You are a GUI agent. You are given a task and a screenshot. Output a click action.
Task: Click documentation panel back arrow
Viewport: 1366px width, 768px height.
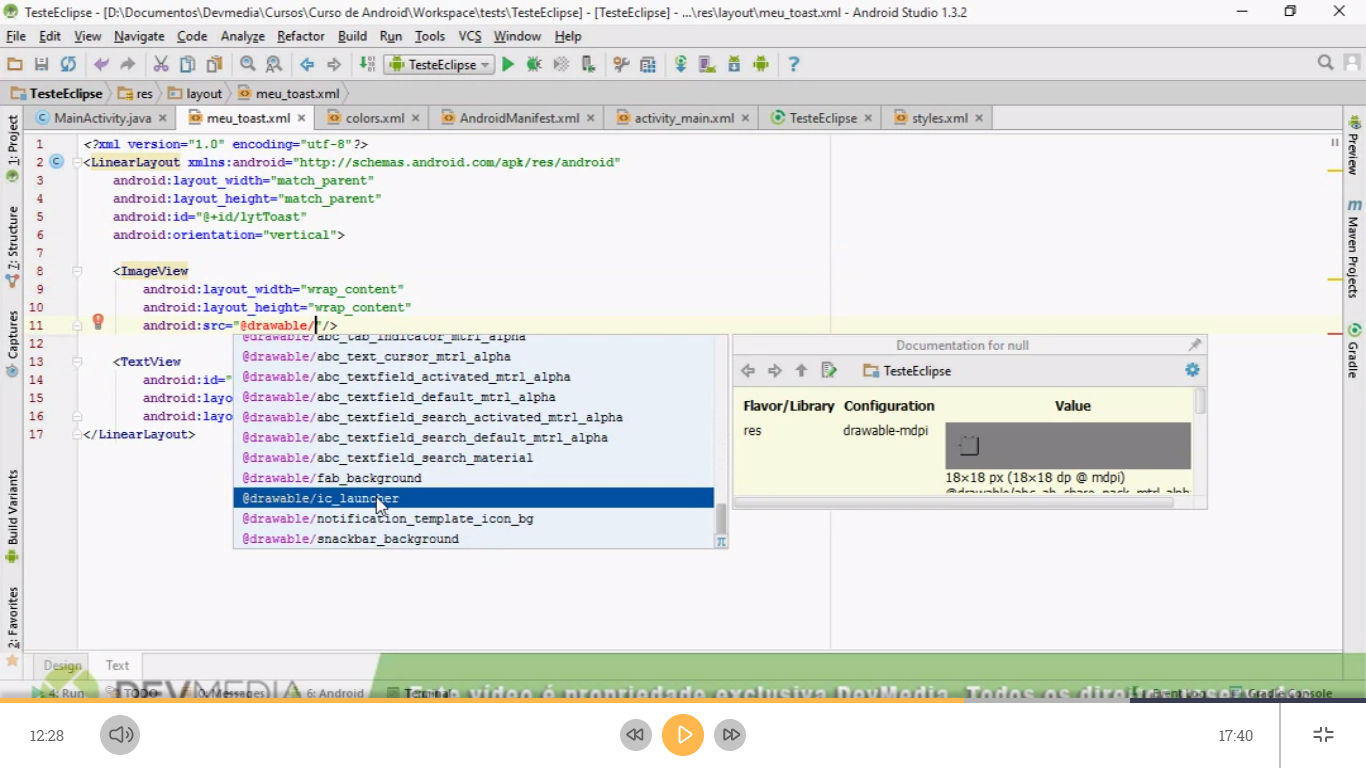[748, 371]
